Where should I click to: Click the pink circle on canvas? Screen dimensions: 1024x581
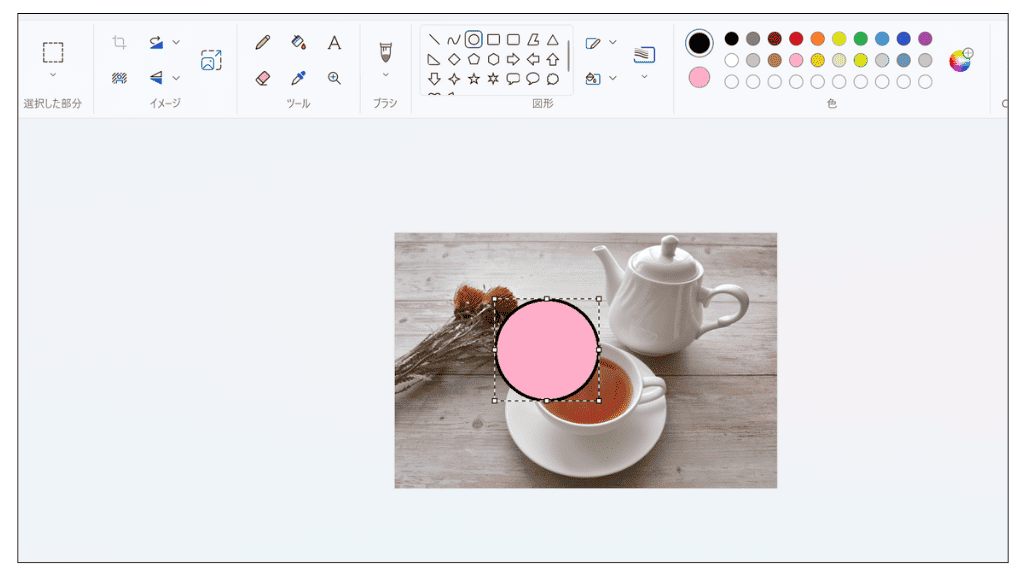click(x=546, y=349)
